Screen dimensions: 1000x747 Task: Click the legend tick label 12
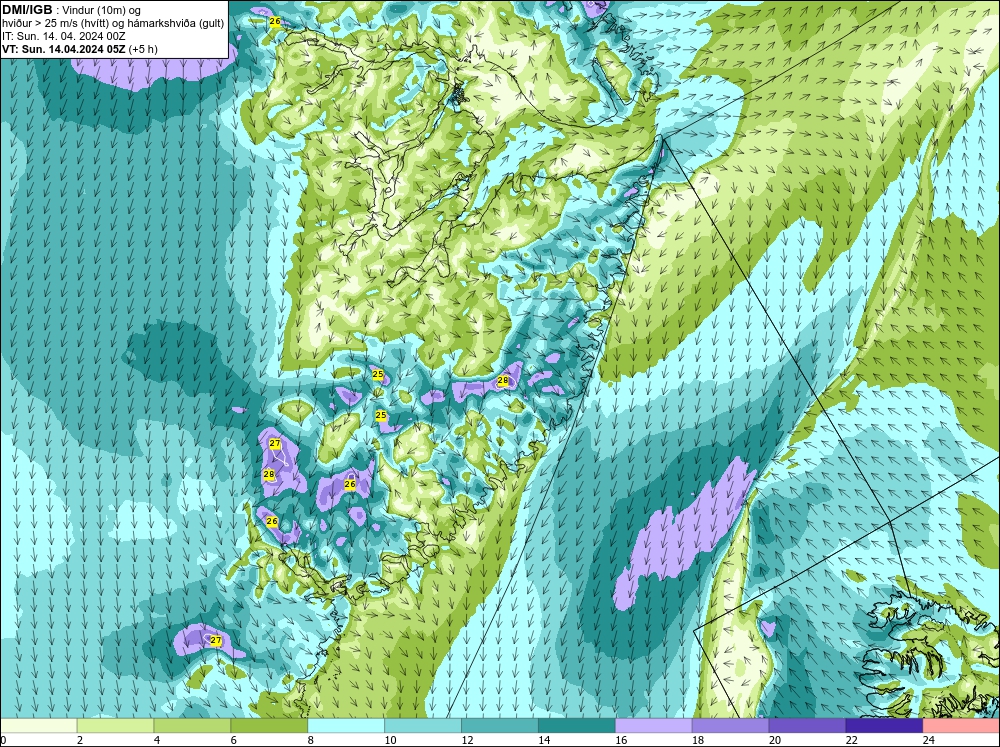point(467,740)
